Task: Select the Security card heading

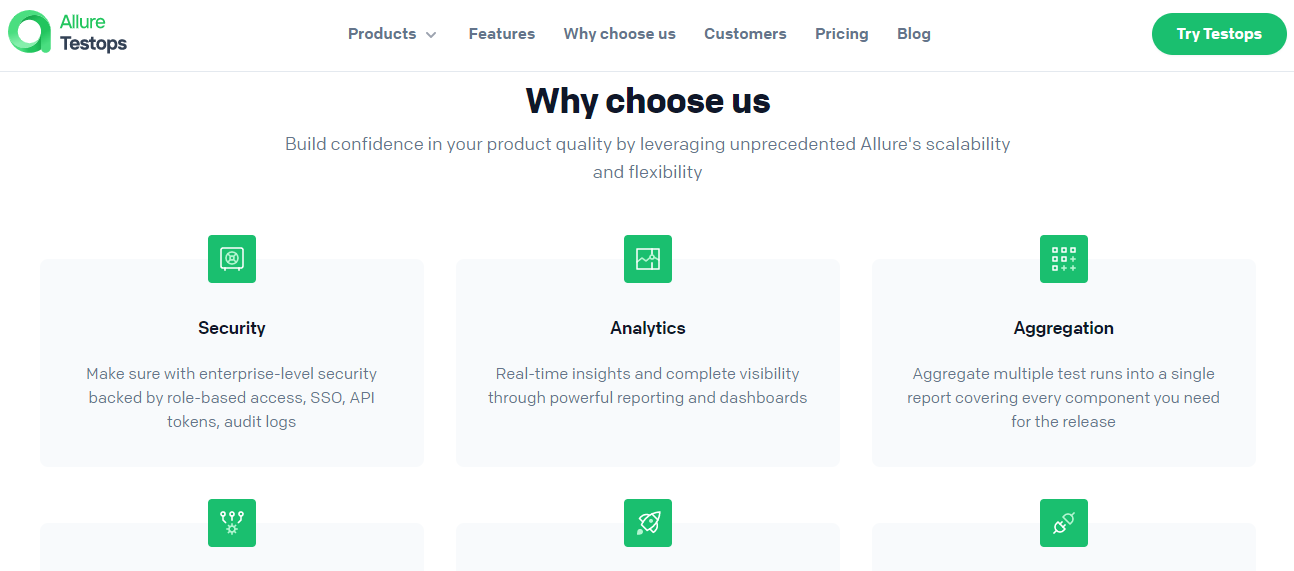Action: point(232,328)
